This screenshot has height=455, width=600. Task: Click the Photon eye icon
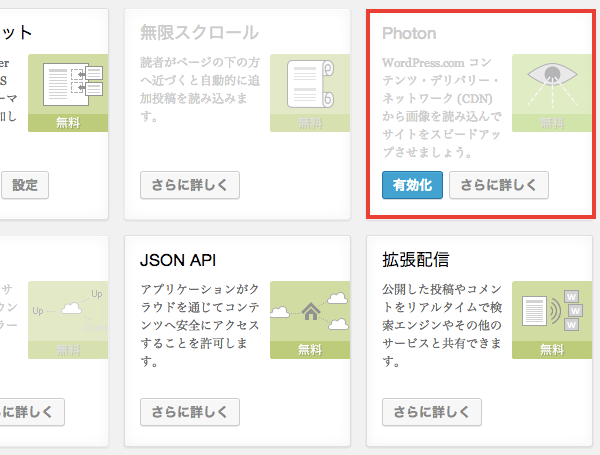click(552, 84)
